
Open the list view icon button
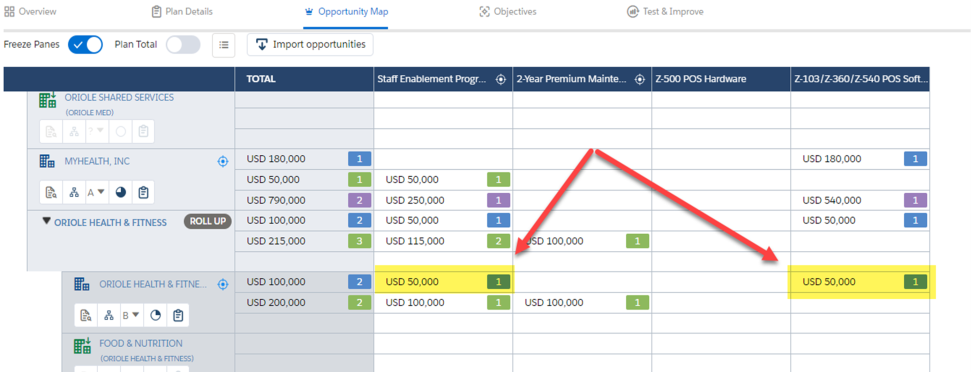click(x=224, y=45)
